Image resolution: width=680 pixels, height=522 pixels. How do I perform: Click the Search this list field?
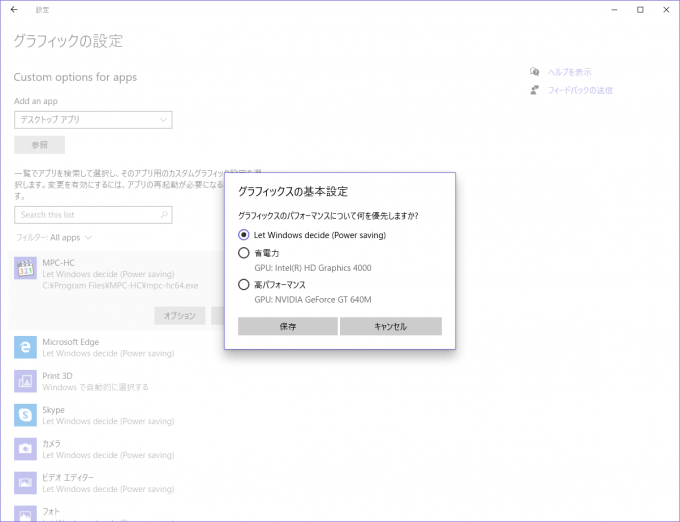pos(93,215)
